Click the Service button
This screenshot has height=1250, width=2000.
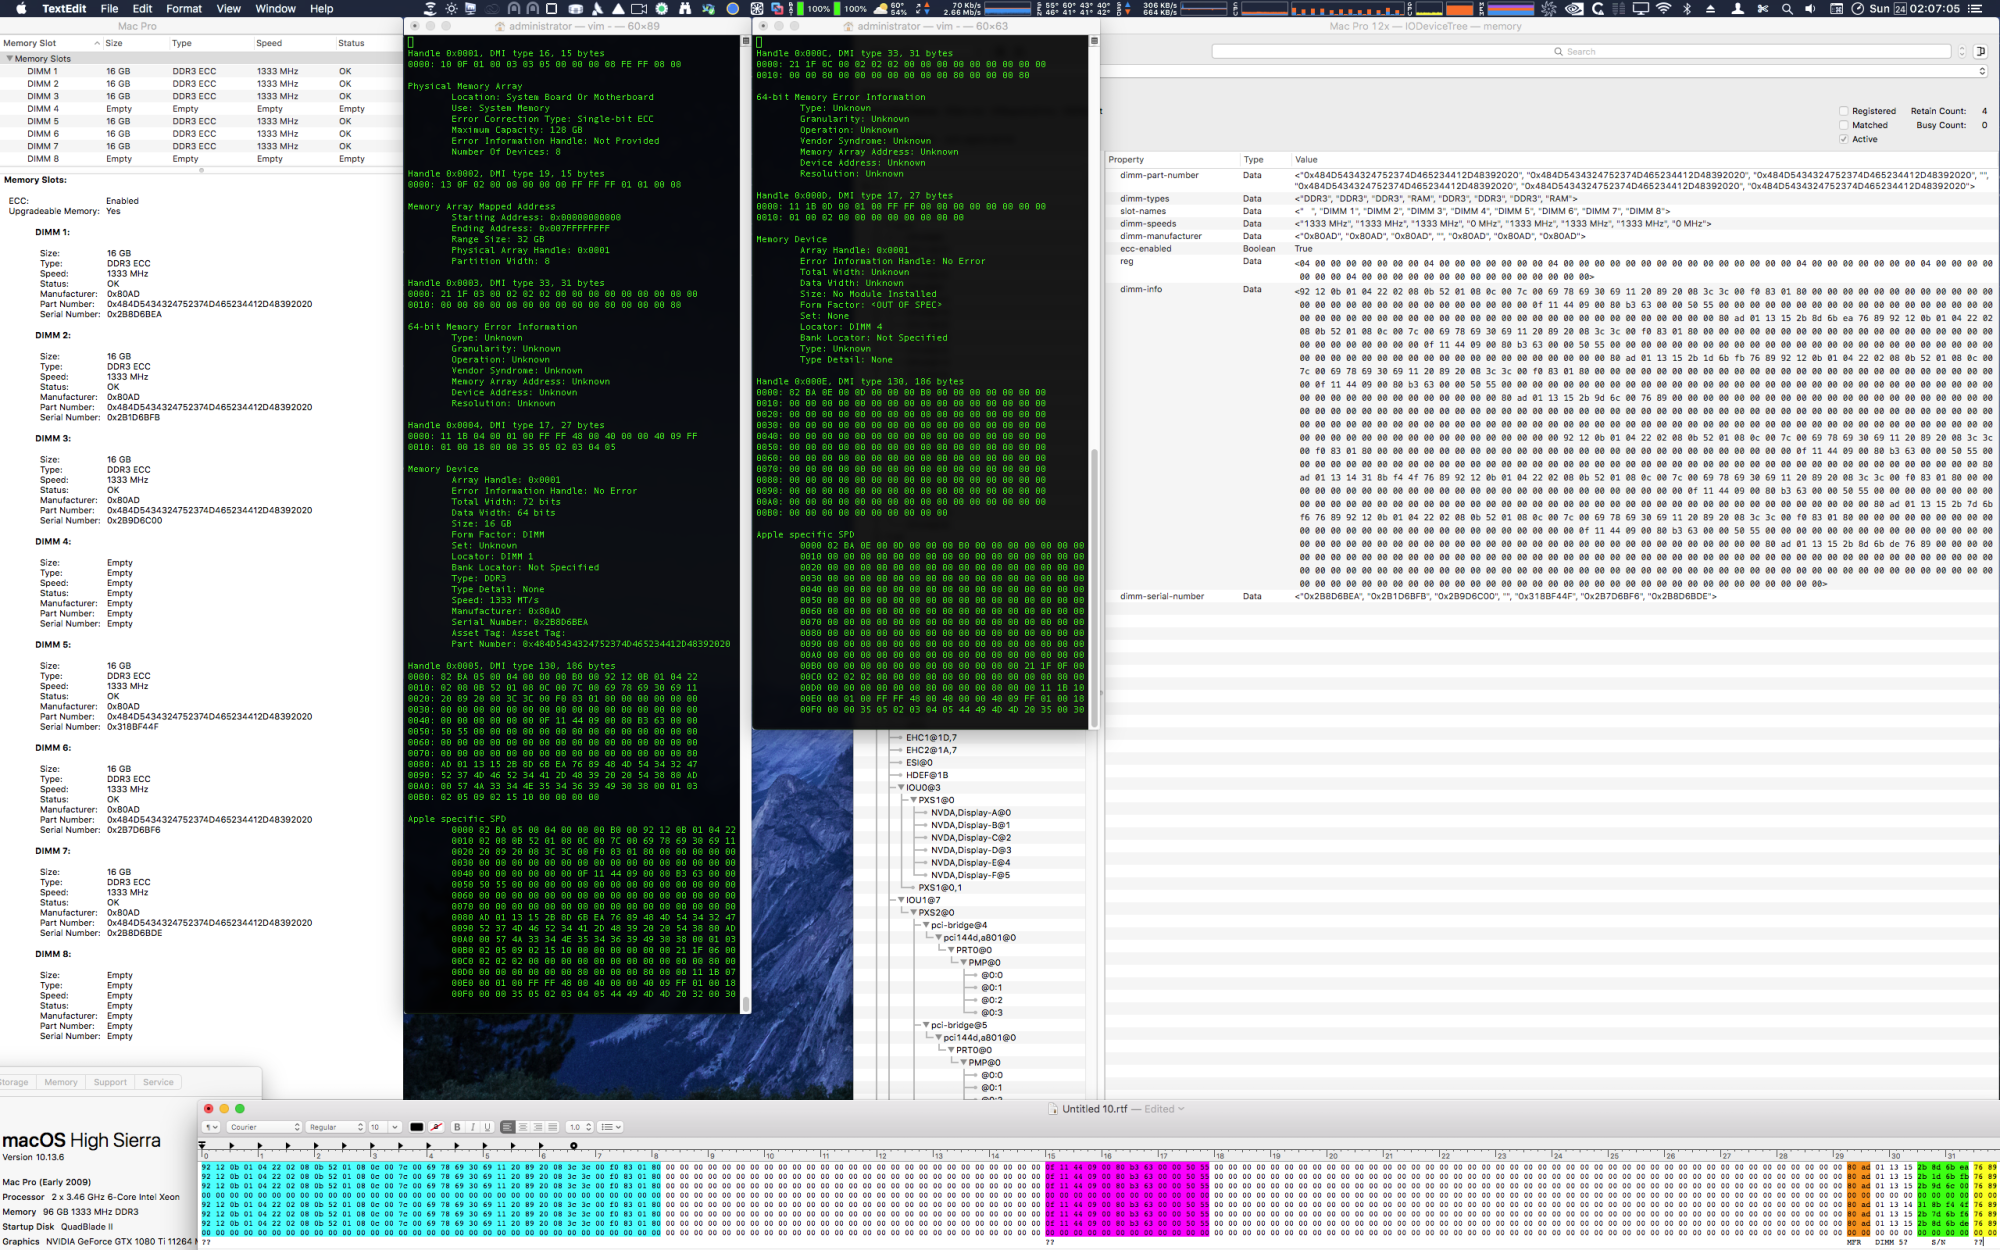click(158, 1082)
